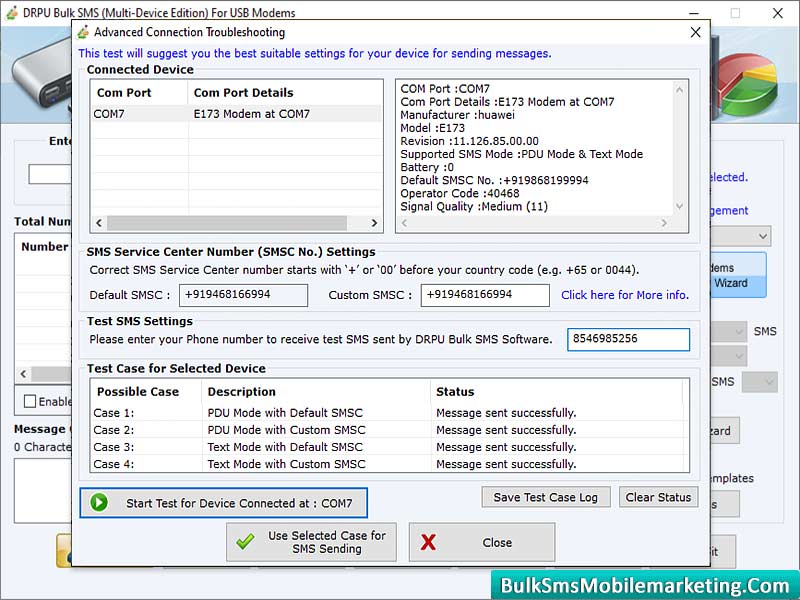The width and height of the screenshot is (800, 600).
Task: Click the Manufacturer huawei line
Action: (x=457, y=115)
